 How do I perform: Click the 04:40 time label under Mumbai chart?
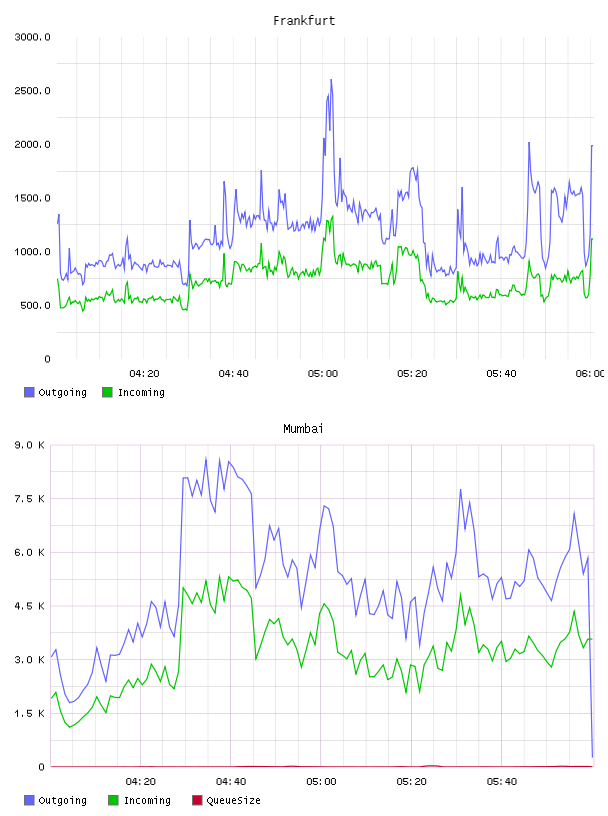[x=231, y=782]
